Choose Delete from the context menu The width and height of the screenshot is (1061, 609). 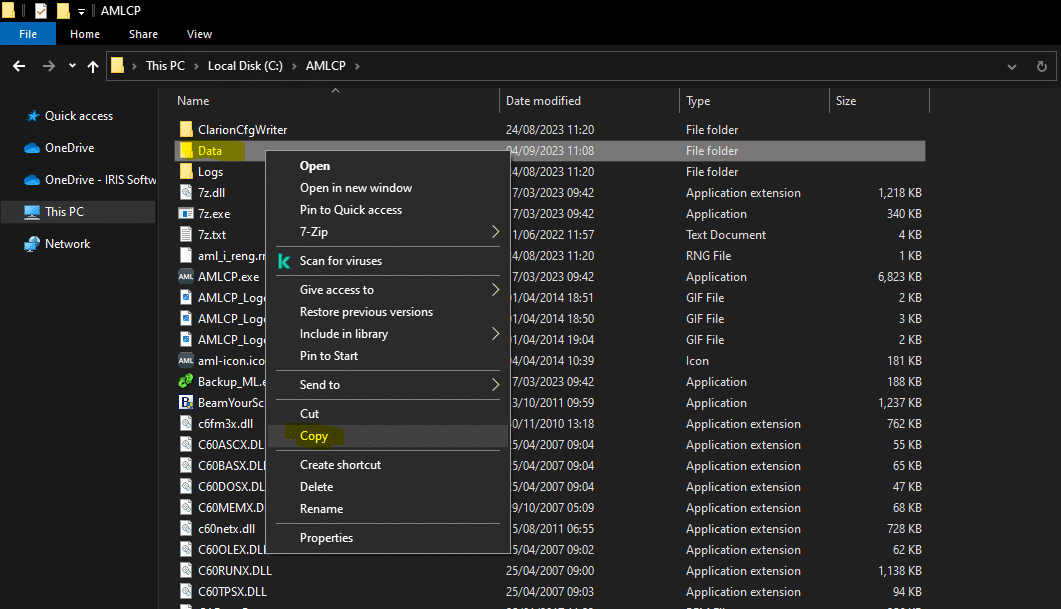pyautogui.click(x=388, y=487)
